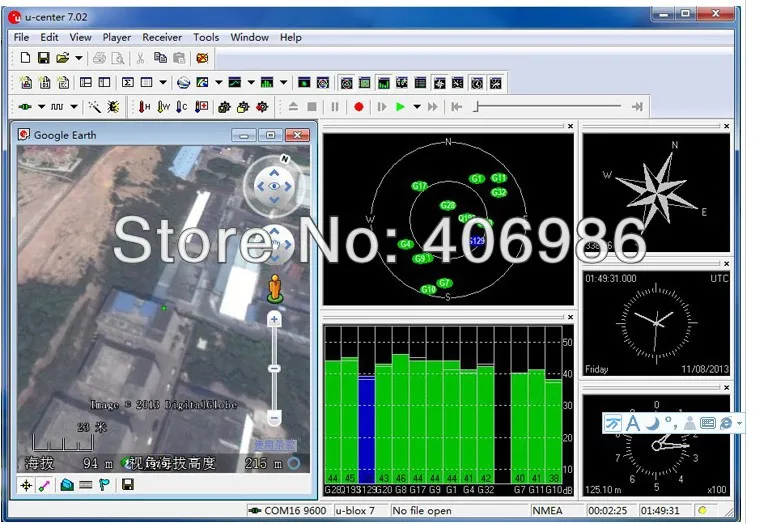Expand the histogram view dropdown arrow
The height and width of the screenshot is (524, 760).
click(x=284, y=83)
